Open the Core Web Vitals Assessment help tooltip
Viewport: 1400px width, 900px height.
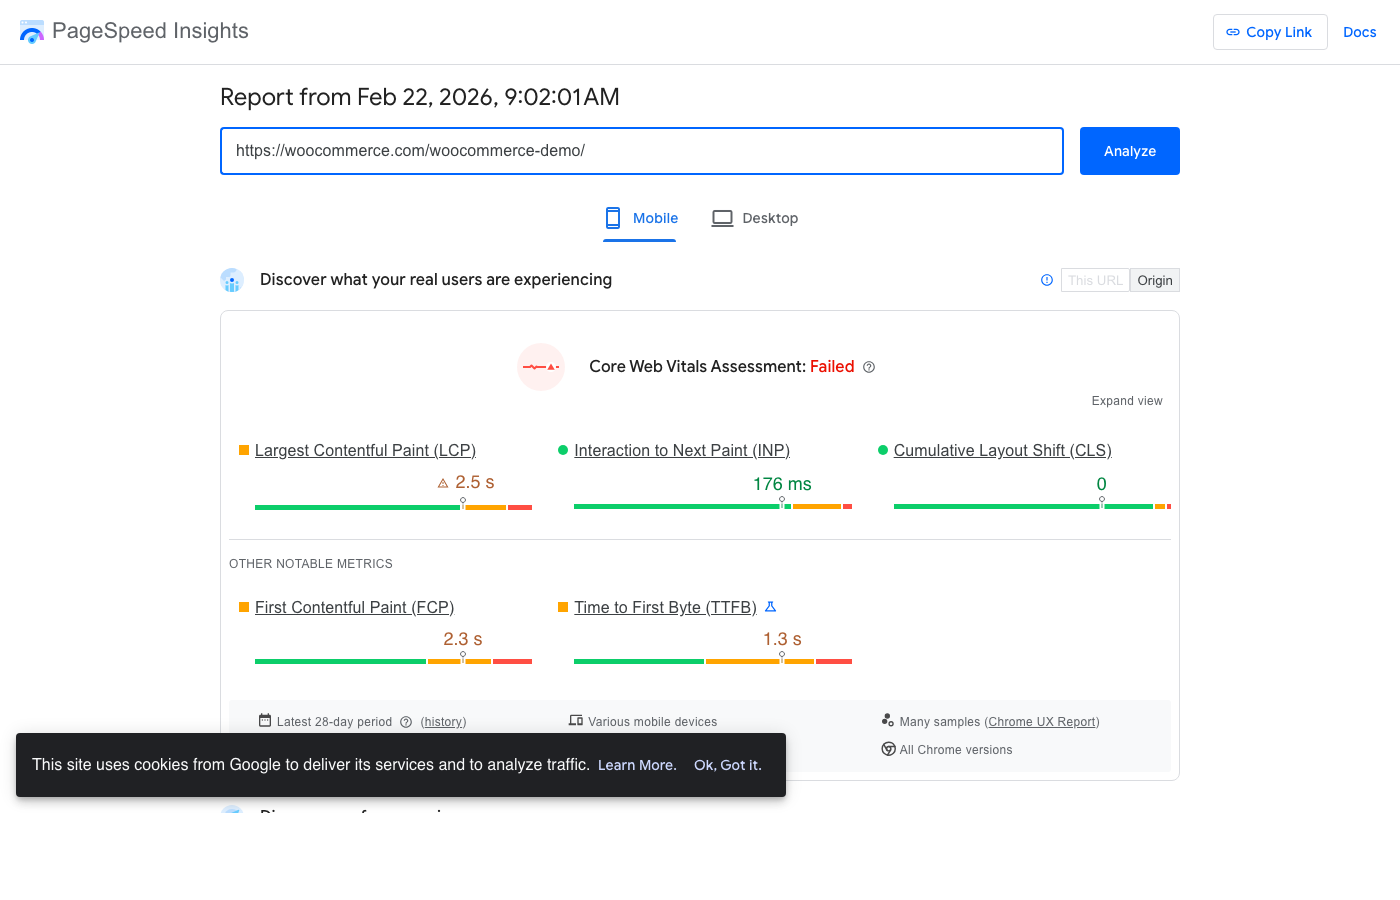click(x=869, y=366)
